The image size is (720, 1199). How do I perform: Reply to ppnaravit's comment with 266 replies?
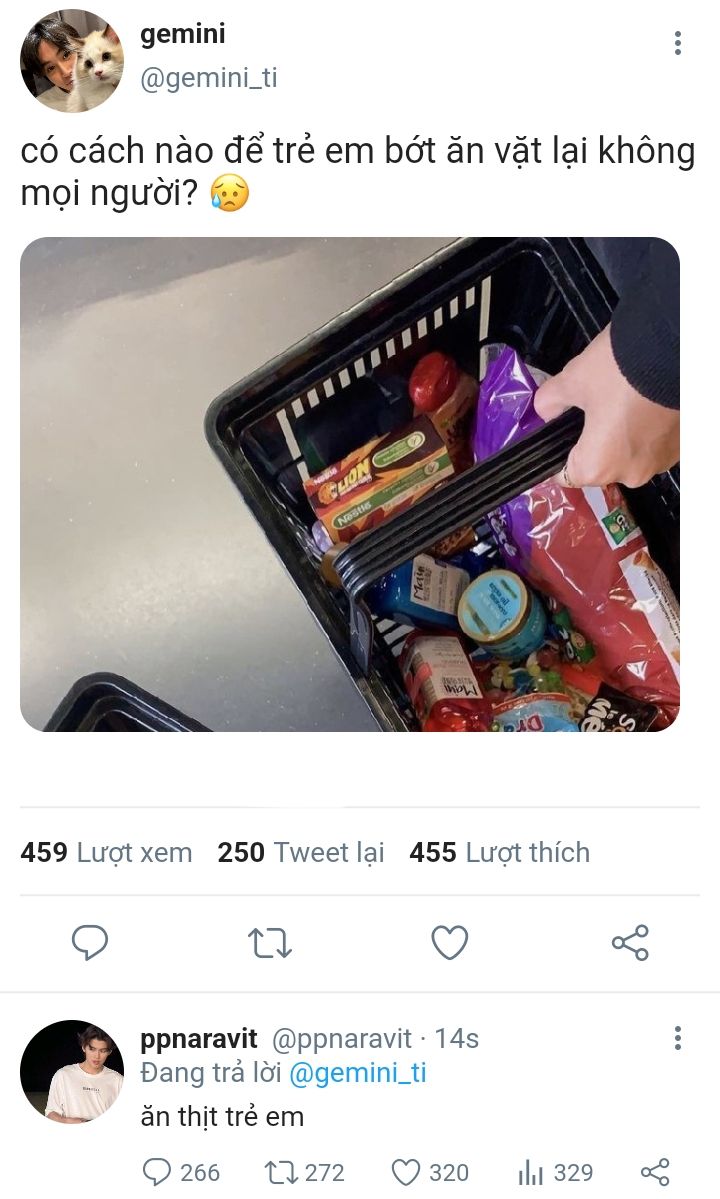pyautogui.click(x=181, y=1172)
